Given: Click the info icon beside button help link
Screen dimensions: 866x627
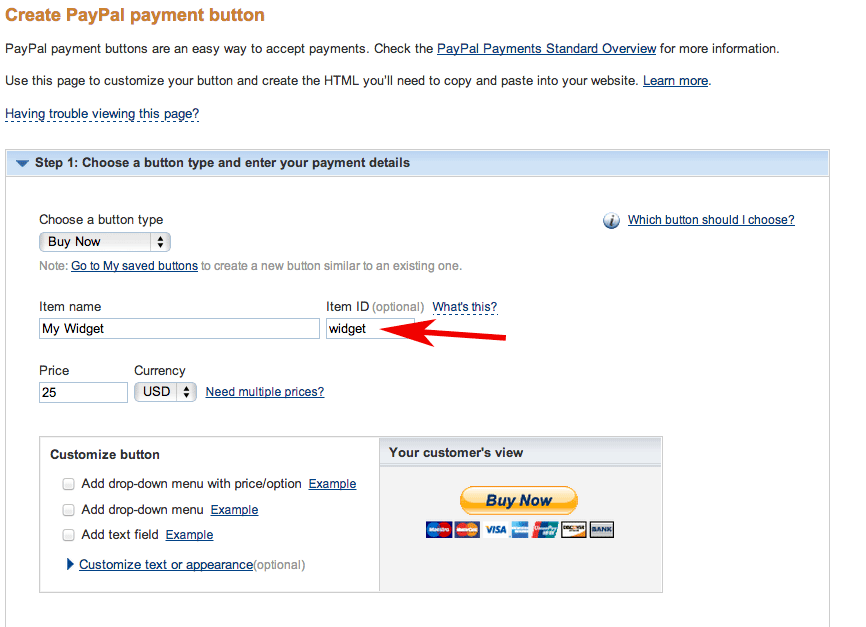Looking at the screenshot, I should point(611,220).
